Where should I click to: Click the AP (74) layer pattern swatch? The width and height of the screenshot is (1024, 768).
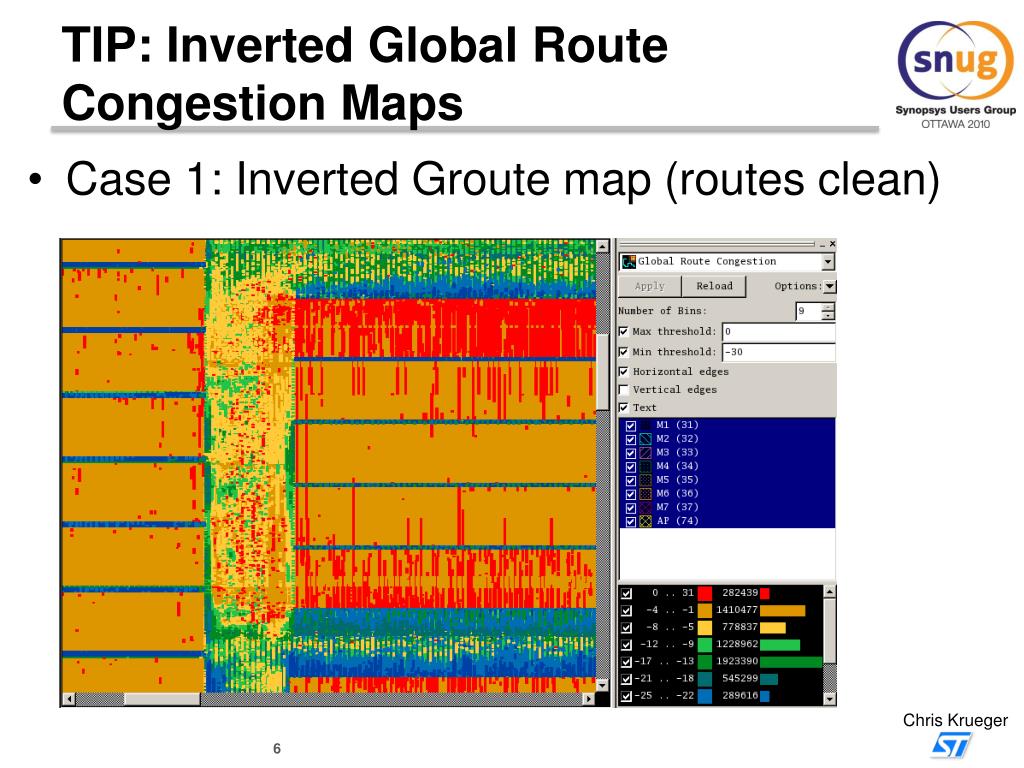pos(645,521)
